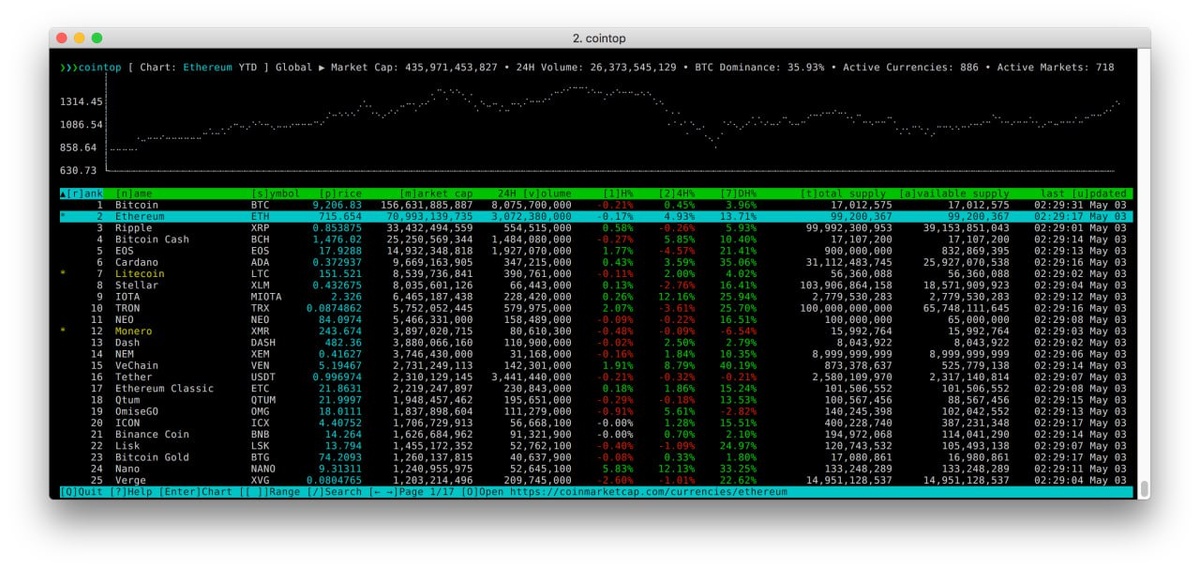The width and height of the screenshot is (1200, 570).
Task: Select the Ethereum Classic row name
Action: pos(164,389)
